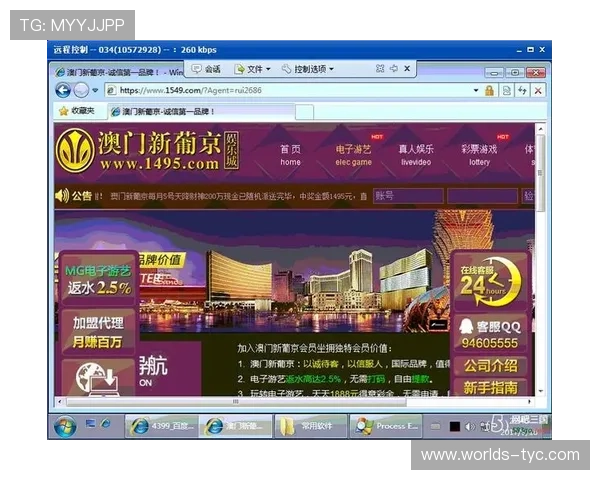Click the vertical scrollbar down arrow
Viewport: 600px width, 480px height.
tap(540, 391)
